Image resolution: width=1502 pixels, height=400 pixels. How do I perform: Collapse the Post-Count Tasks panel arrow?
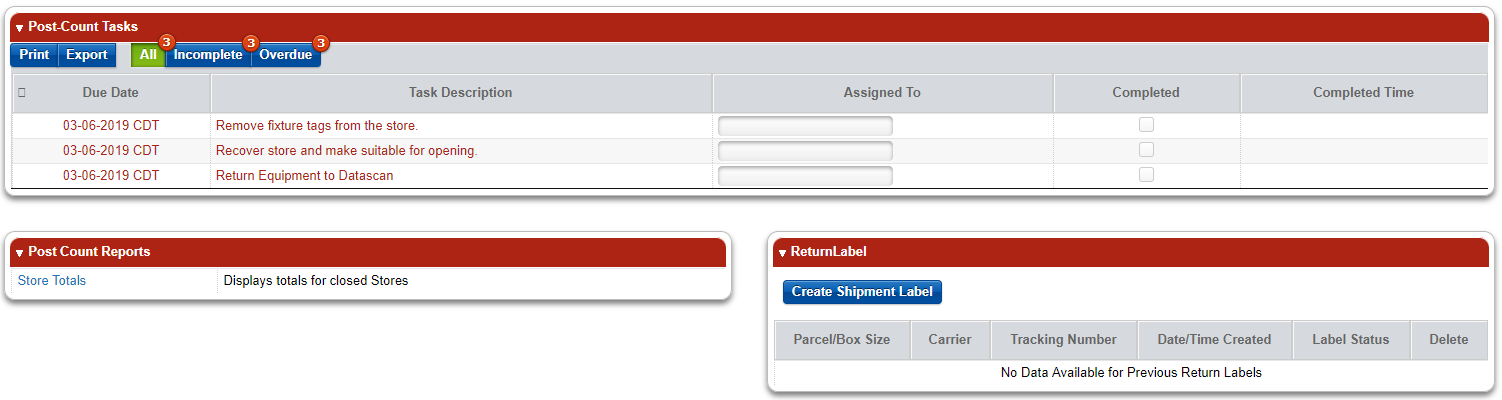click(19, 28)
